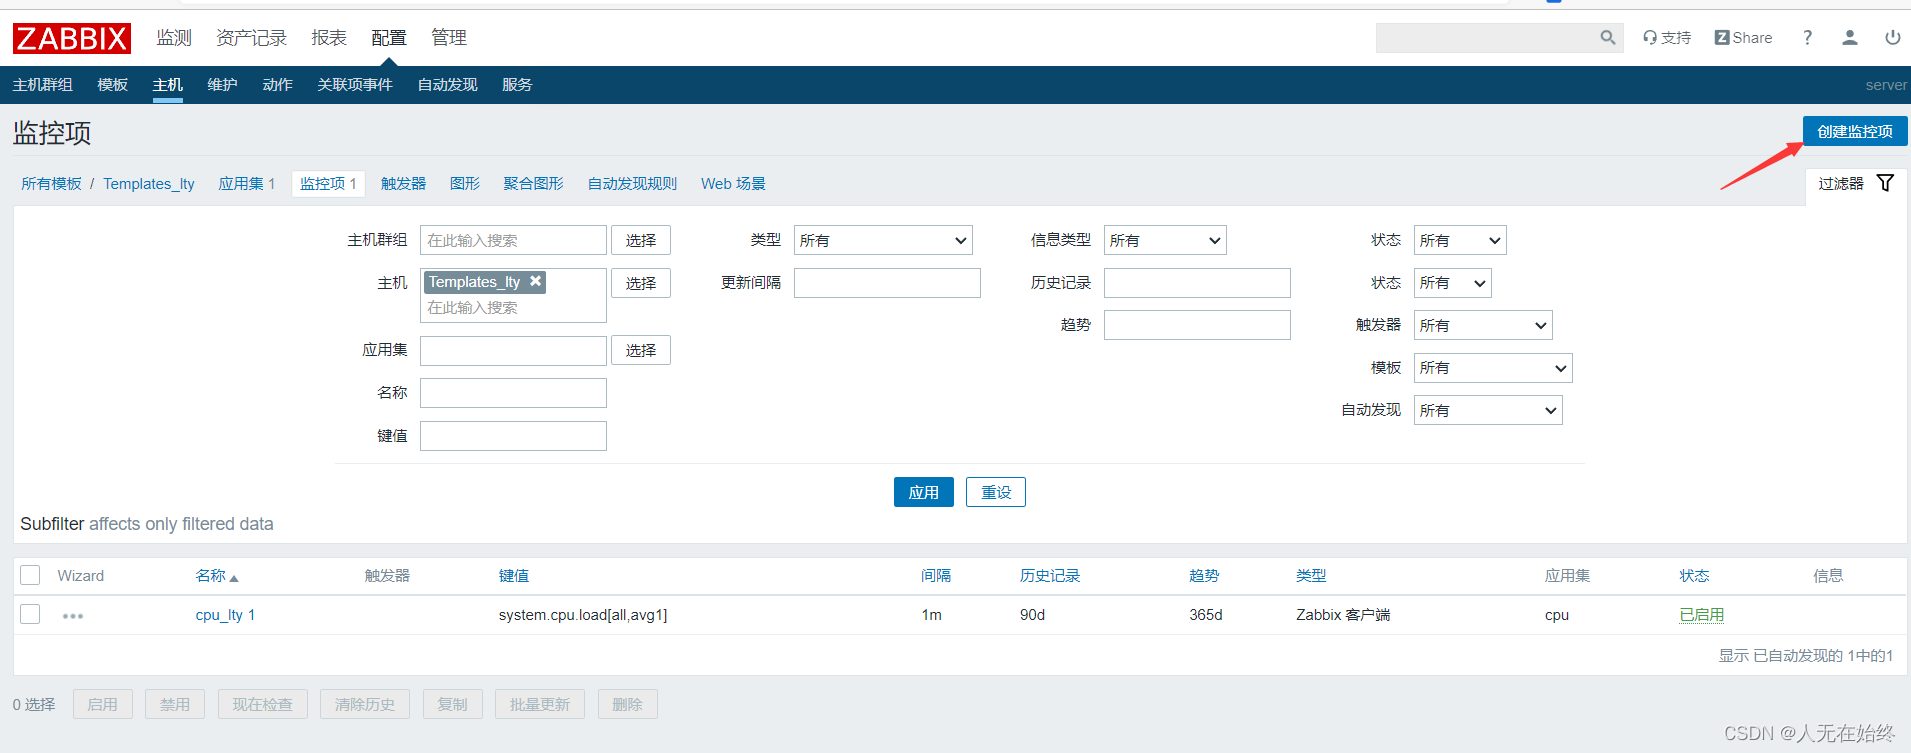
Task: Open the 自动发现 filter dropdown
Action: pyautogui.click(x=1488, y=410)
